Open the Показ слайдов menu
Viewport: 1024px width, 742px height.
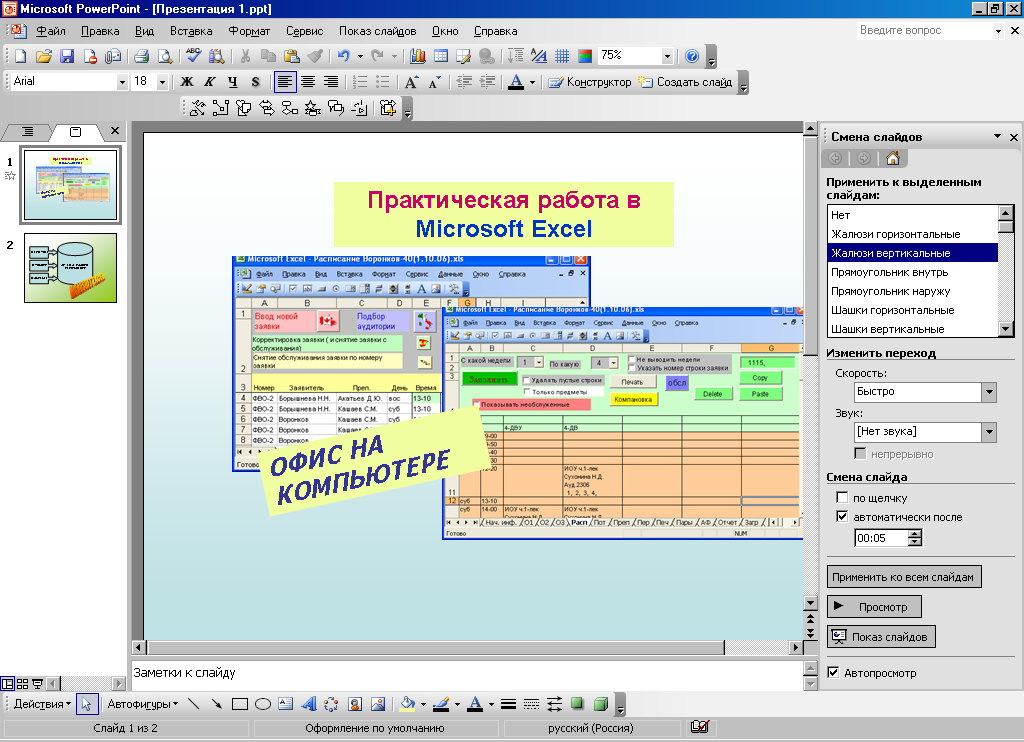(x=377, y=31)
